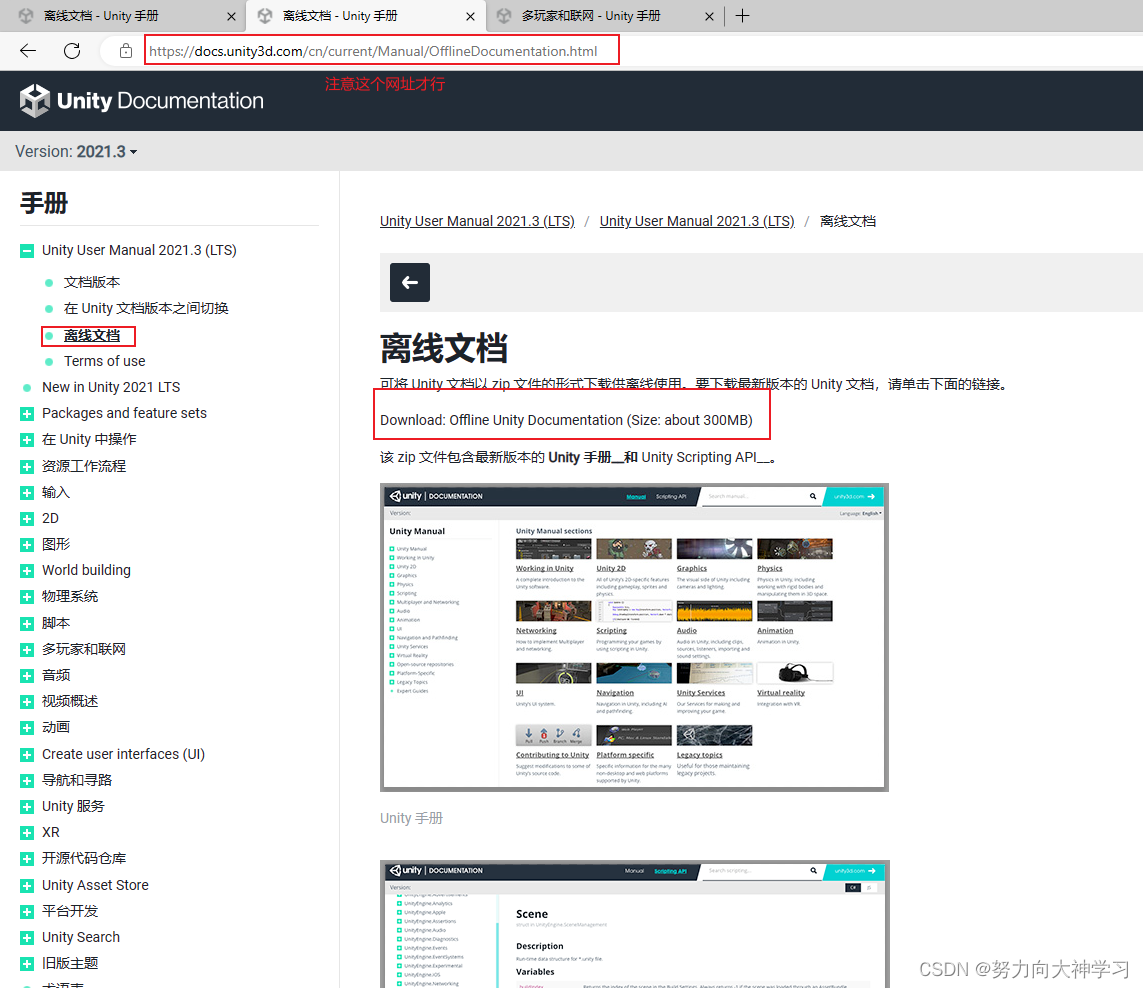Open Unity User Manual 2021.3 (LTS) sidebar label
Screen dimensions: 1143x988
point(139,250)
